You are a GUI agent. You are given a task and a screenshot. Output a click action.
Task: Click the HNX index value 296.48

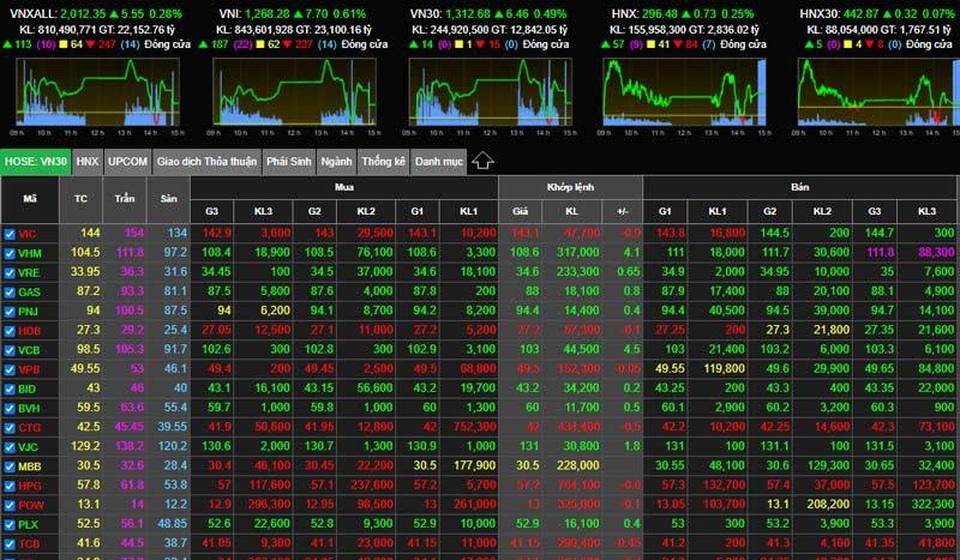661,13
